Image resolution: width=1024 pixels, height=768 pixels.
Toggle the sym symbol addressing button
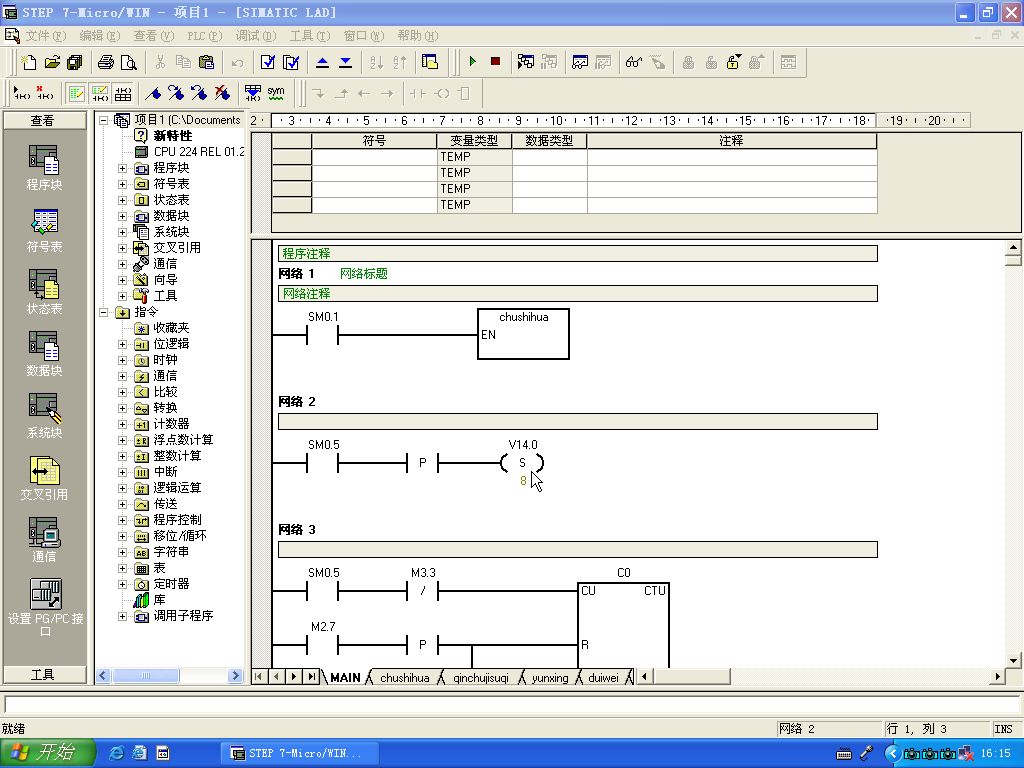(276, 93)
